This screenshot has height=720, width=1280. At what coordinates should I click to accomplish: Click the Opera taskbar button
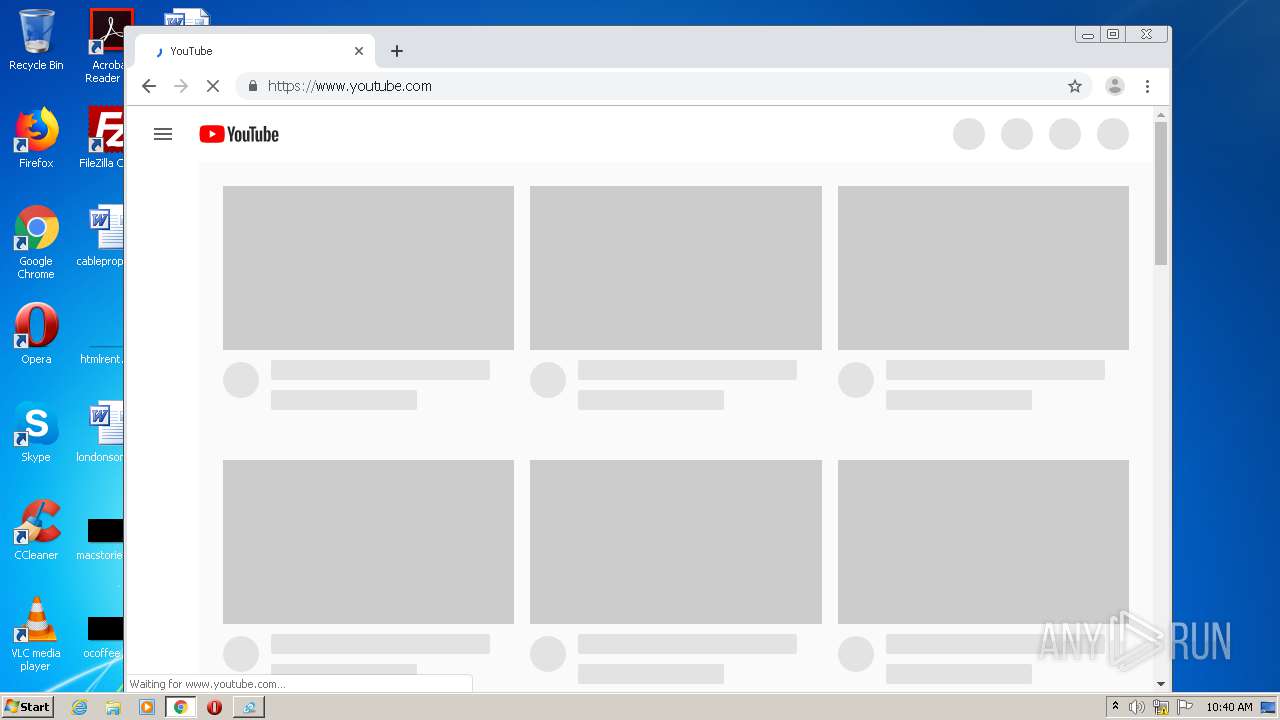(x=214, y=707)
